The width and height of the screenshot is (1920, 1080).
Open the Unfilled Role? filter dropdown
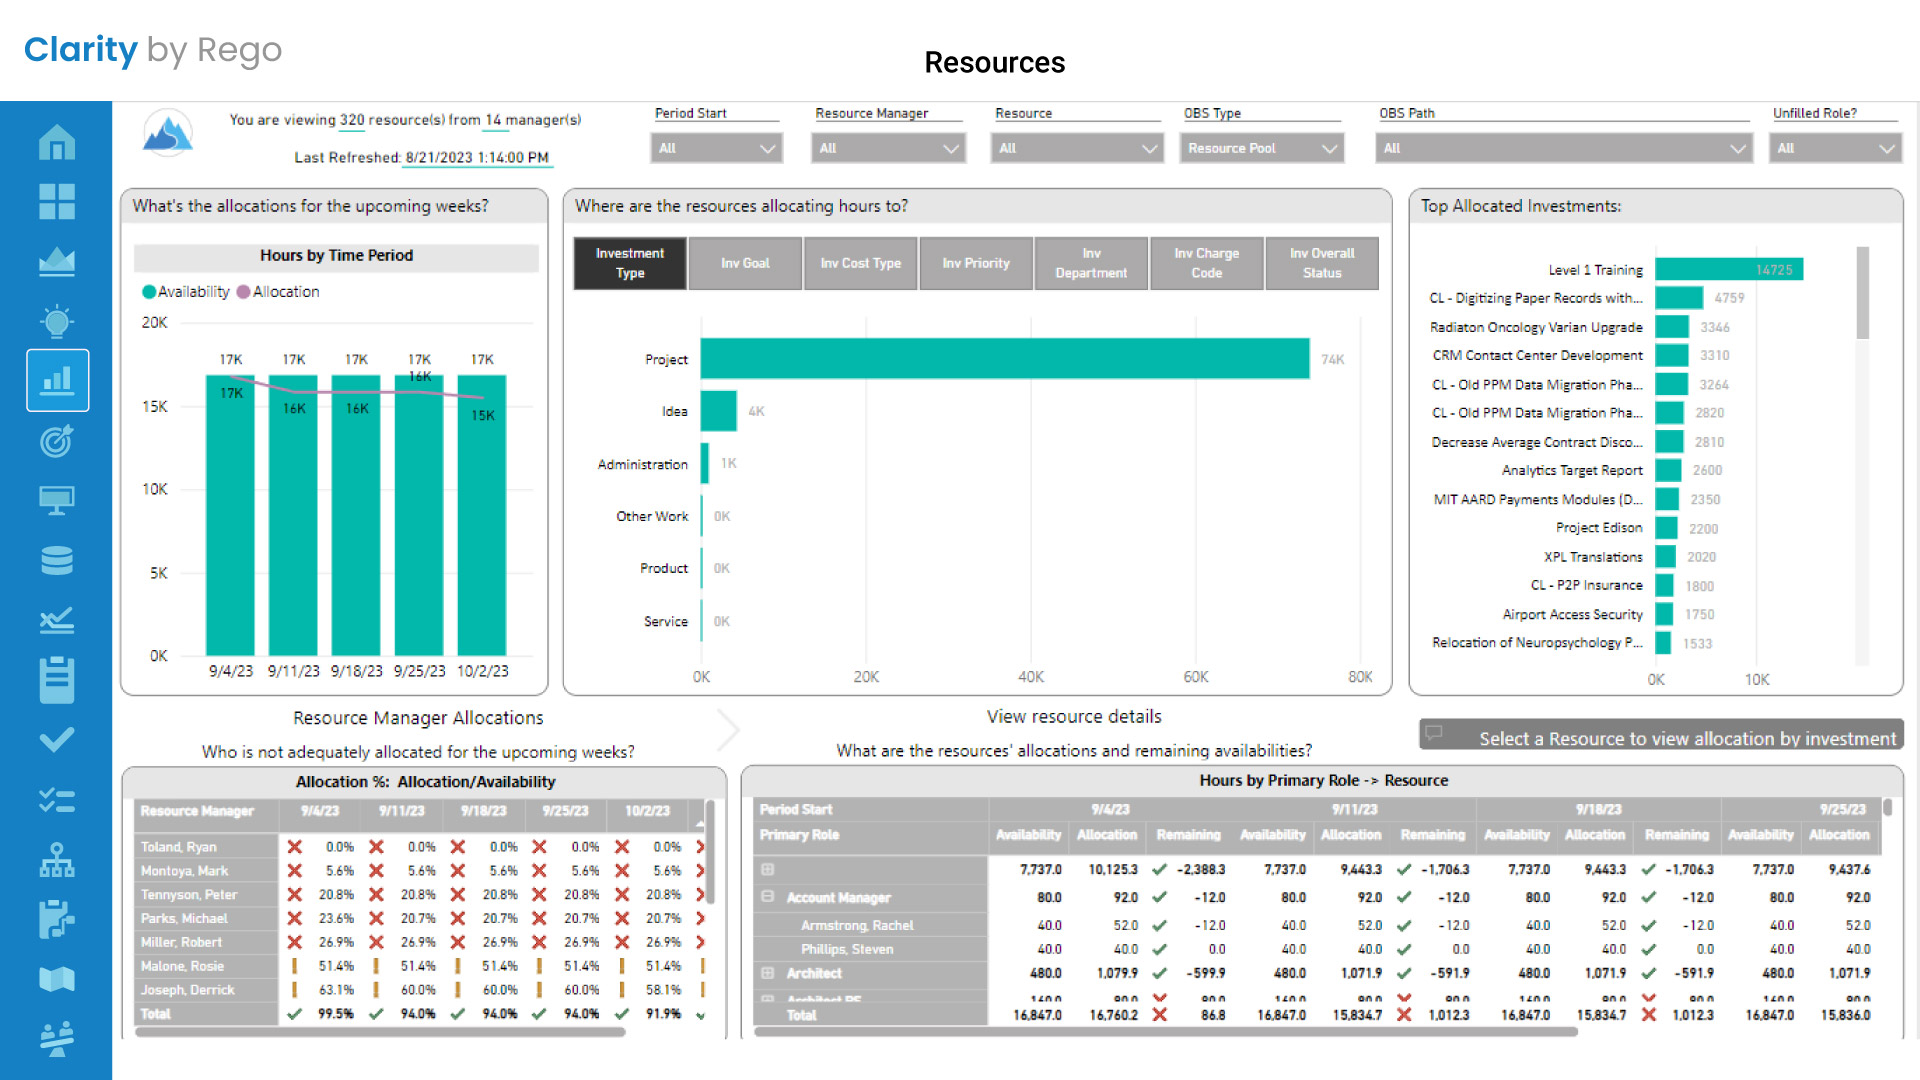click(x=1834, y=148)
